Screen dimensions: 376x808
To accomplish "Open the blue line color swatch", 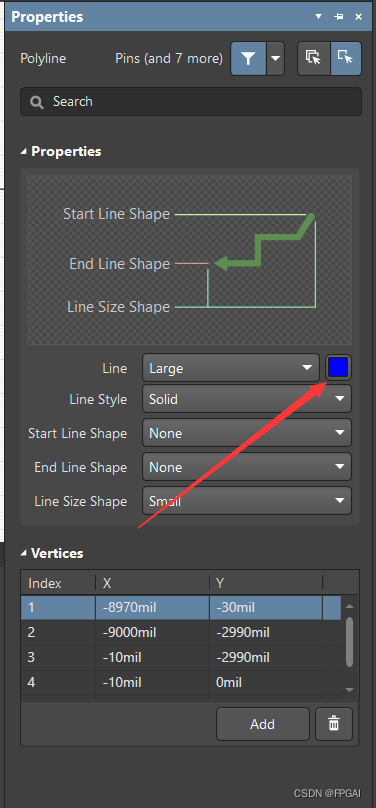I will click(338, 368).
